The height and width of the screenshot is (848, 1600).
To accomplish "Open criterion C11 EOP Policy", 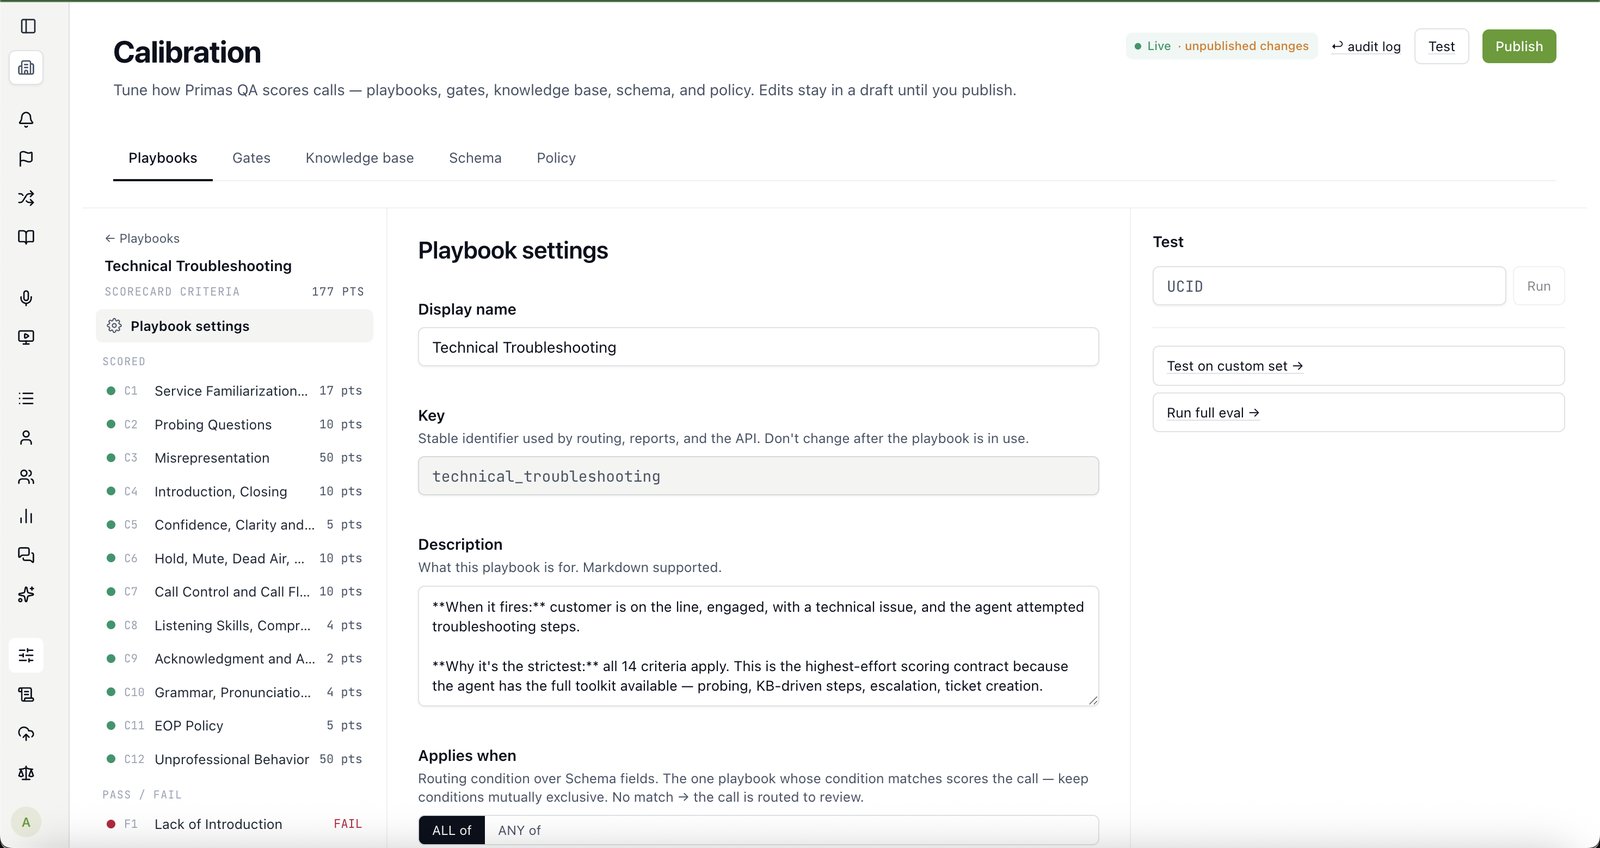I will pos(234,726).
